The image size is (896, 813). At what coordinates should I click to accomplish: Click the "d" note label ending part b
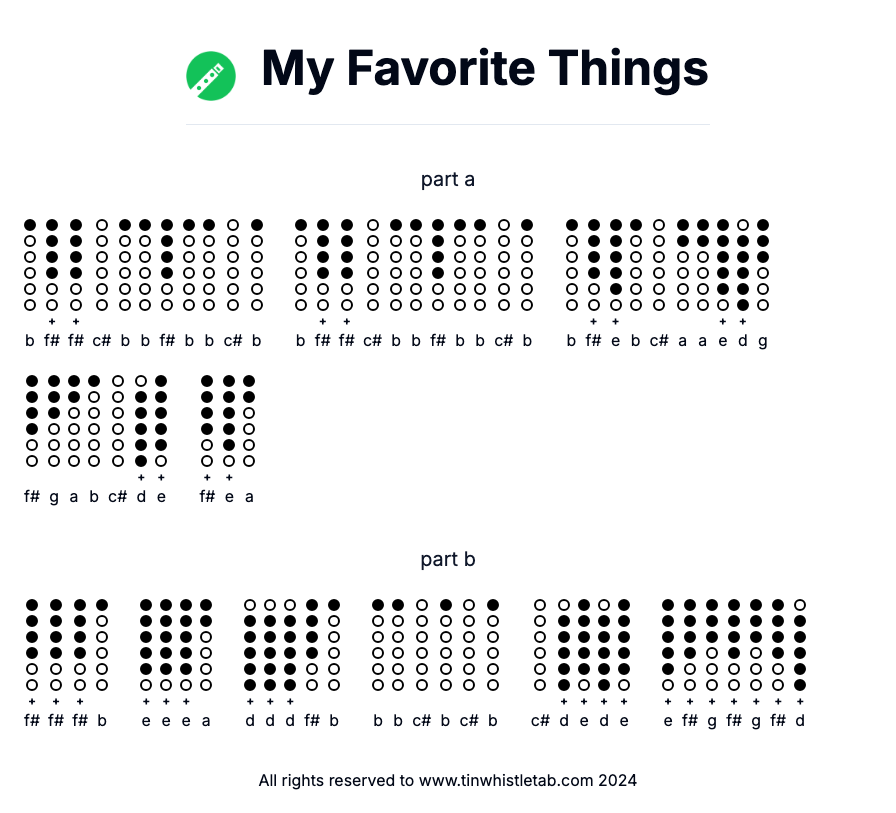800,721
